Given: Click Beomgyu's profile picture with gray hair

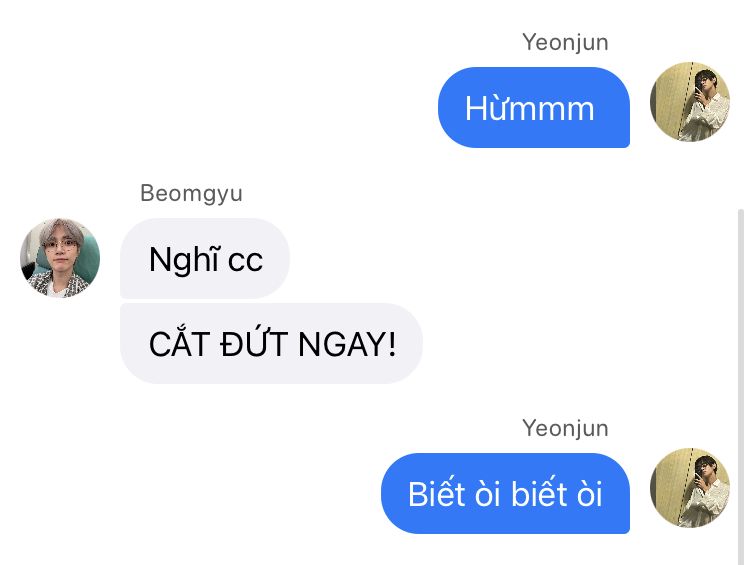Looking at the screenshot, I should coord(60,258).
